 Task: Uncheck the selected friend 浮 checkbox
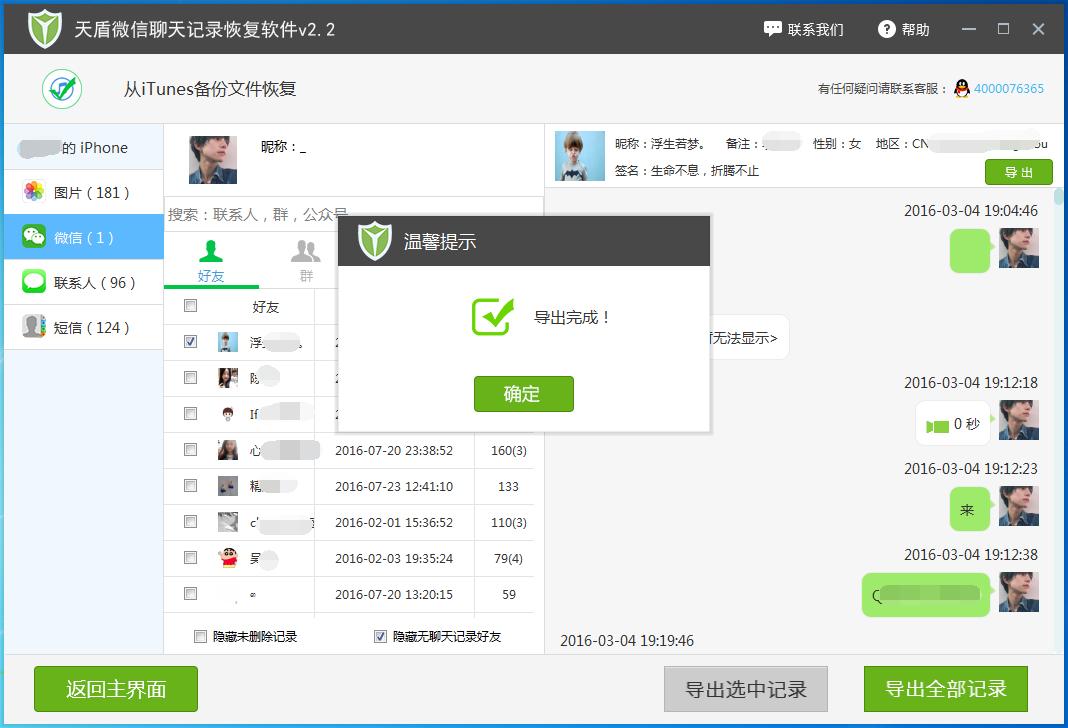point(190,341)
